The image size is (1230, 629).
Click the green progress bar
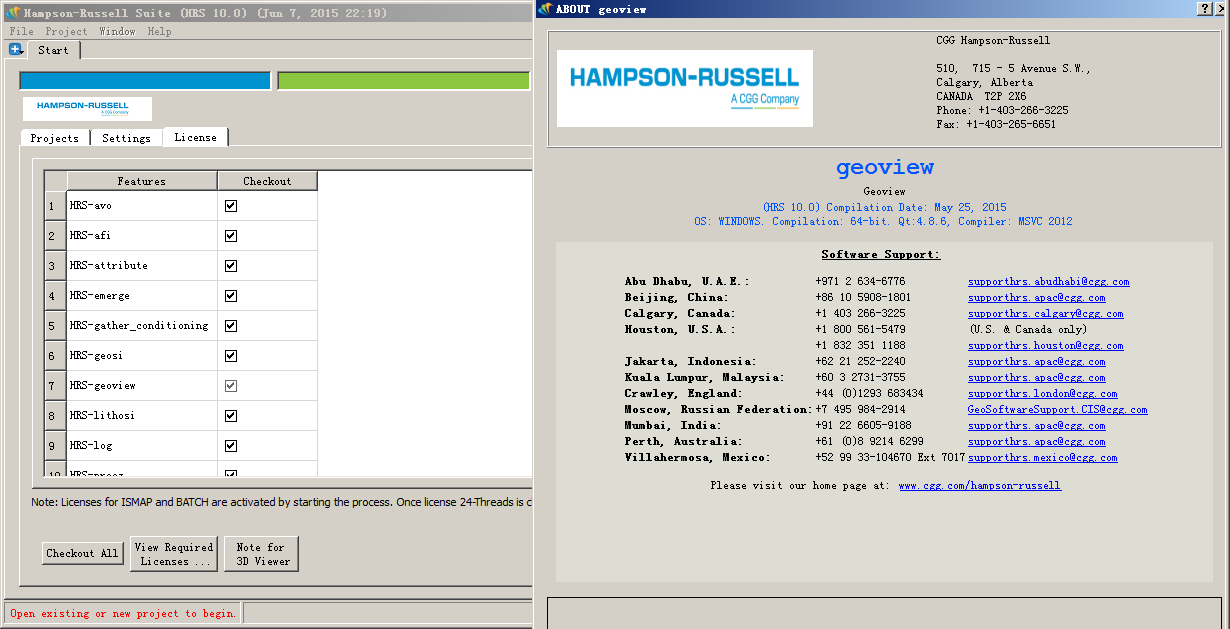click(x=403, y=81)
